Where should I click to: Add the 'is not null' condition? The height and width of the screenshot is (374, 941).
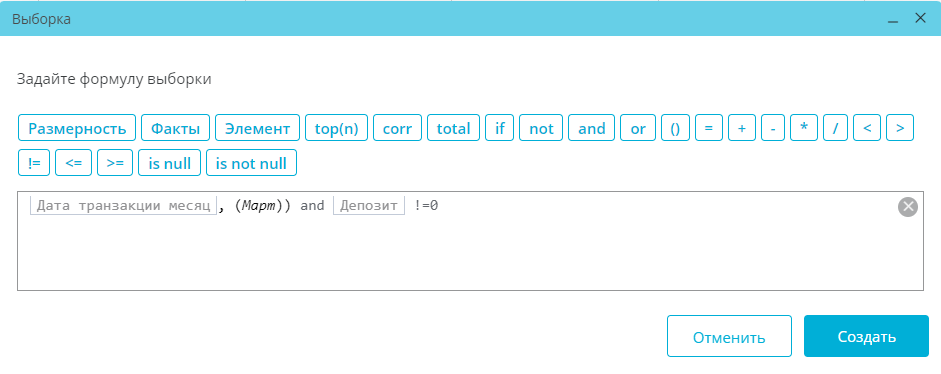pos(251,163)
